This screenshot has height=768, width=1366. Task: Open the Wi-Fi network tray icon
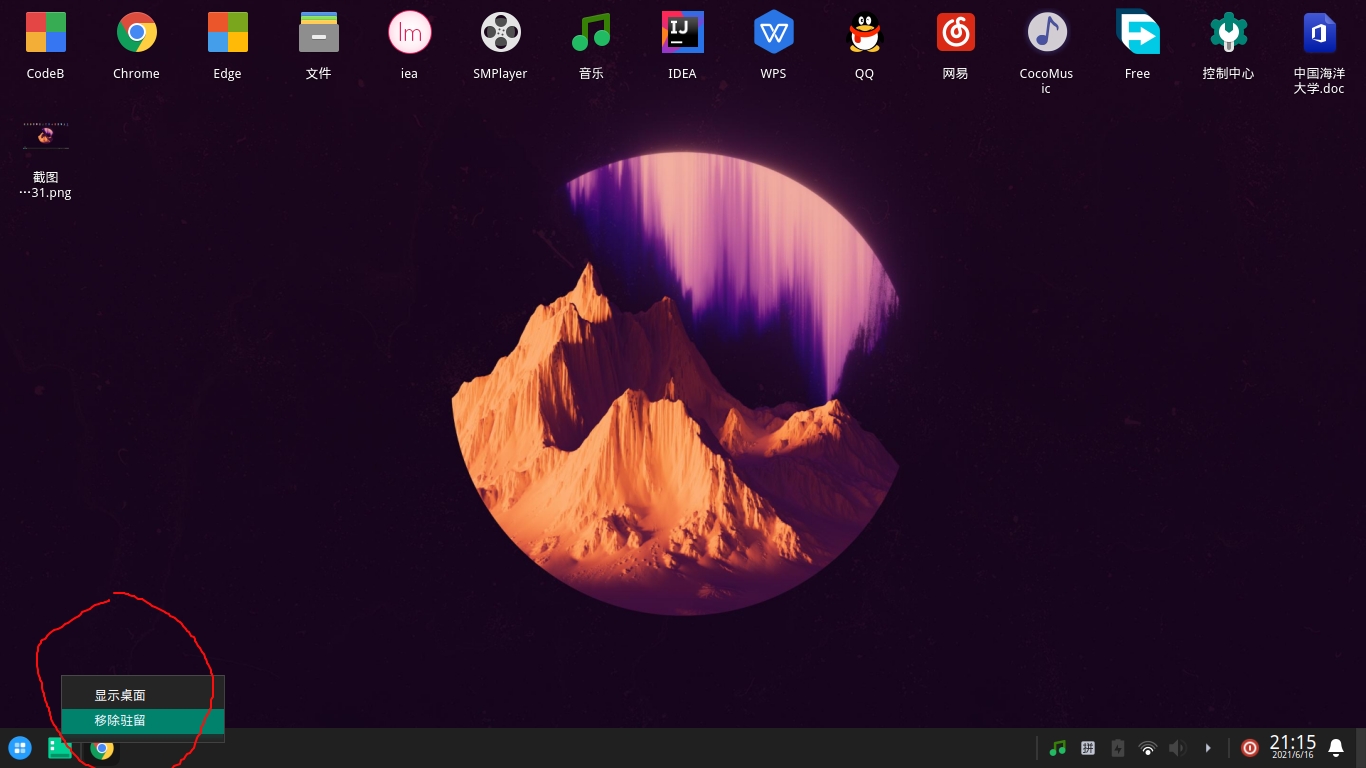pos(1148,748)
